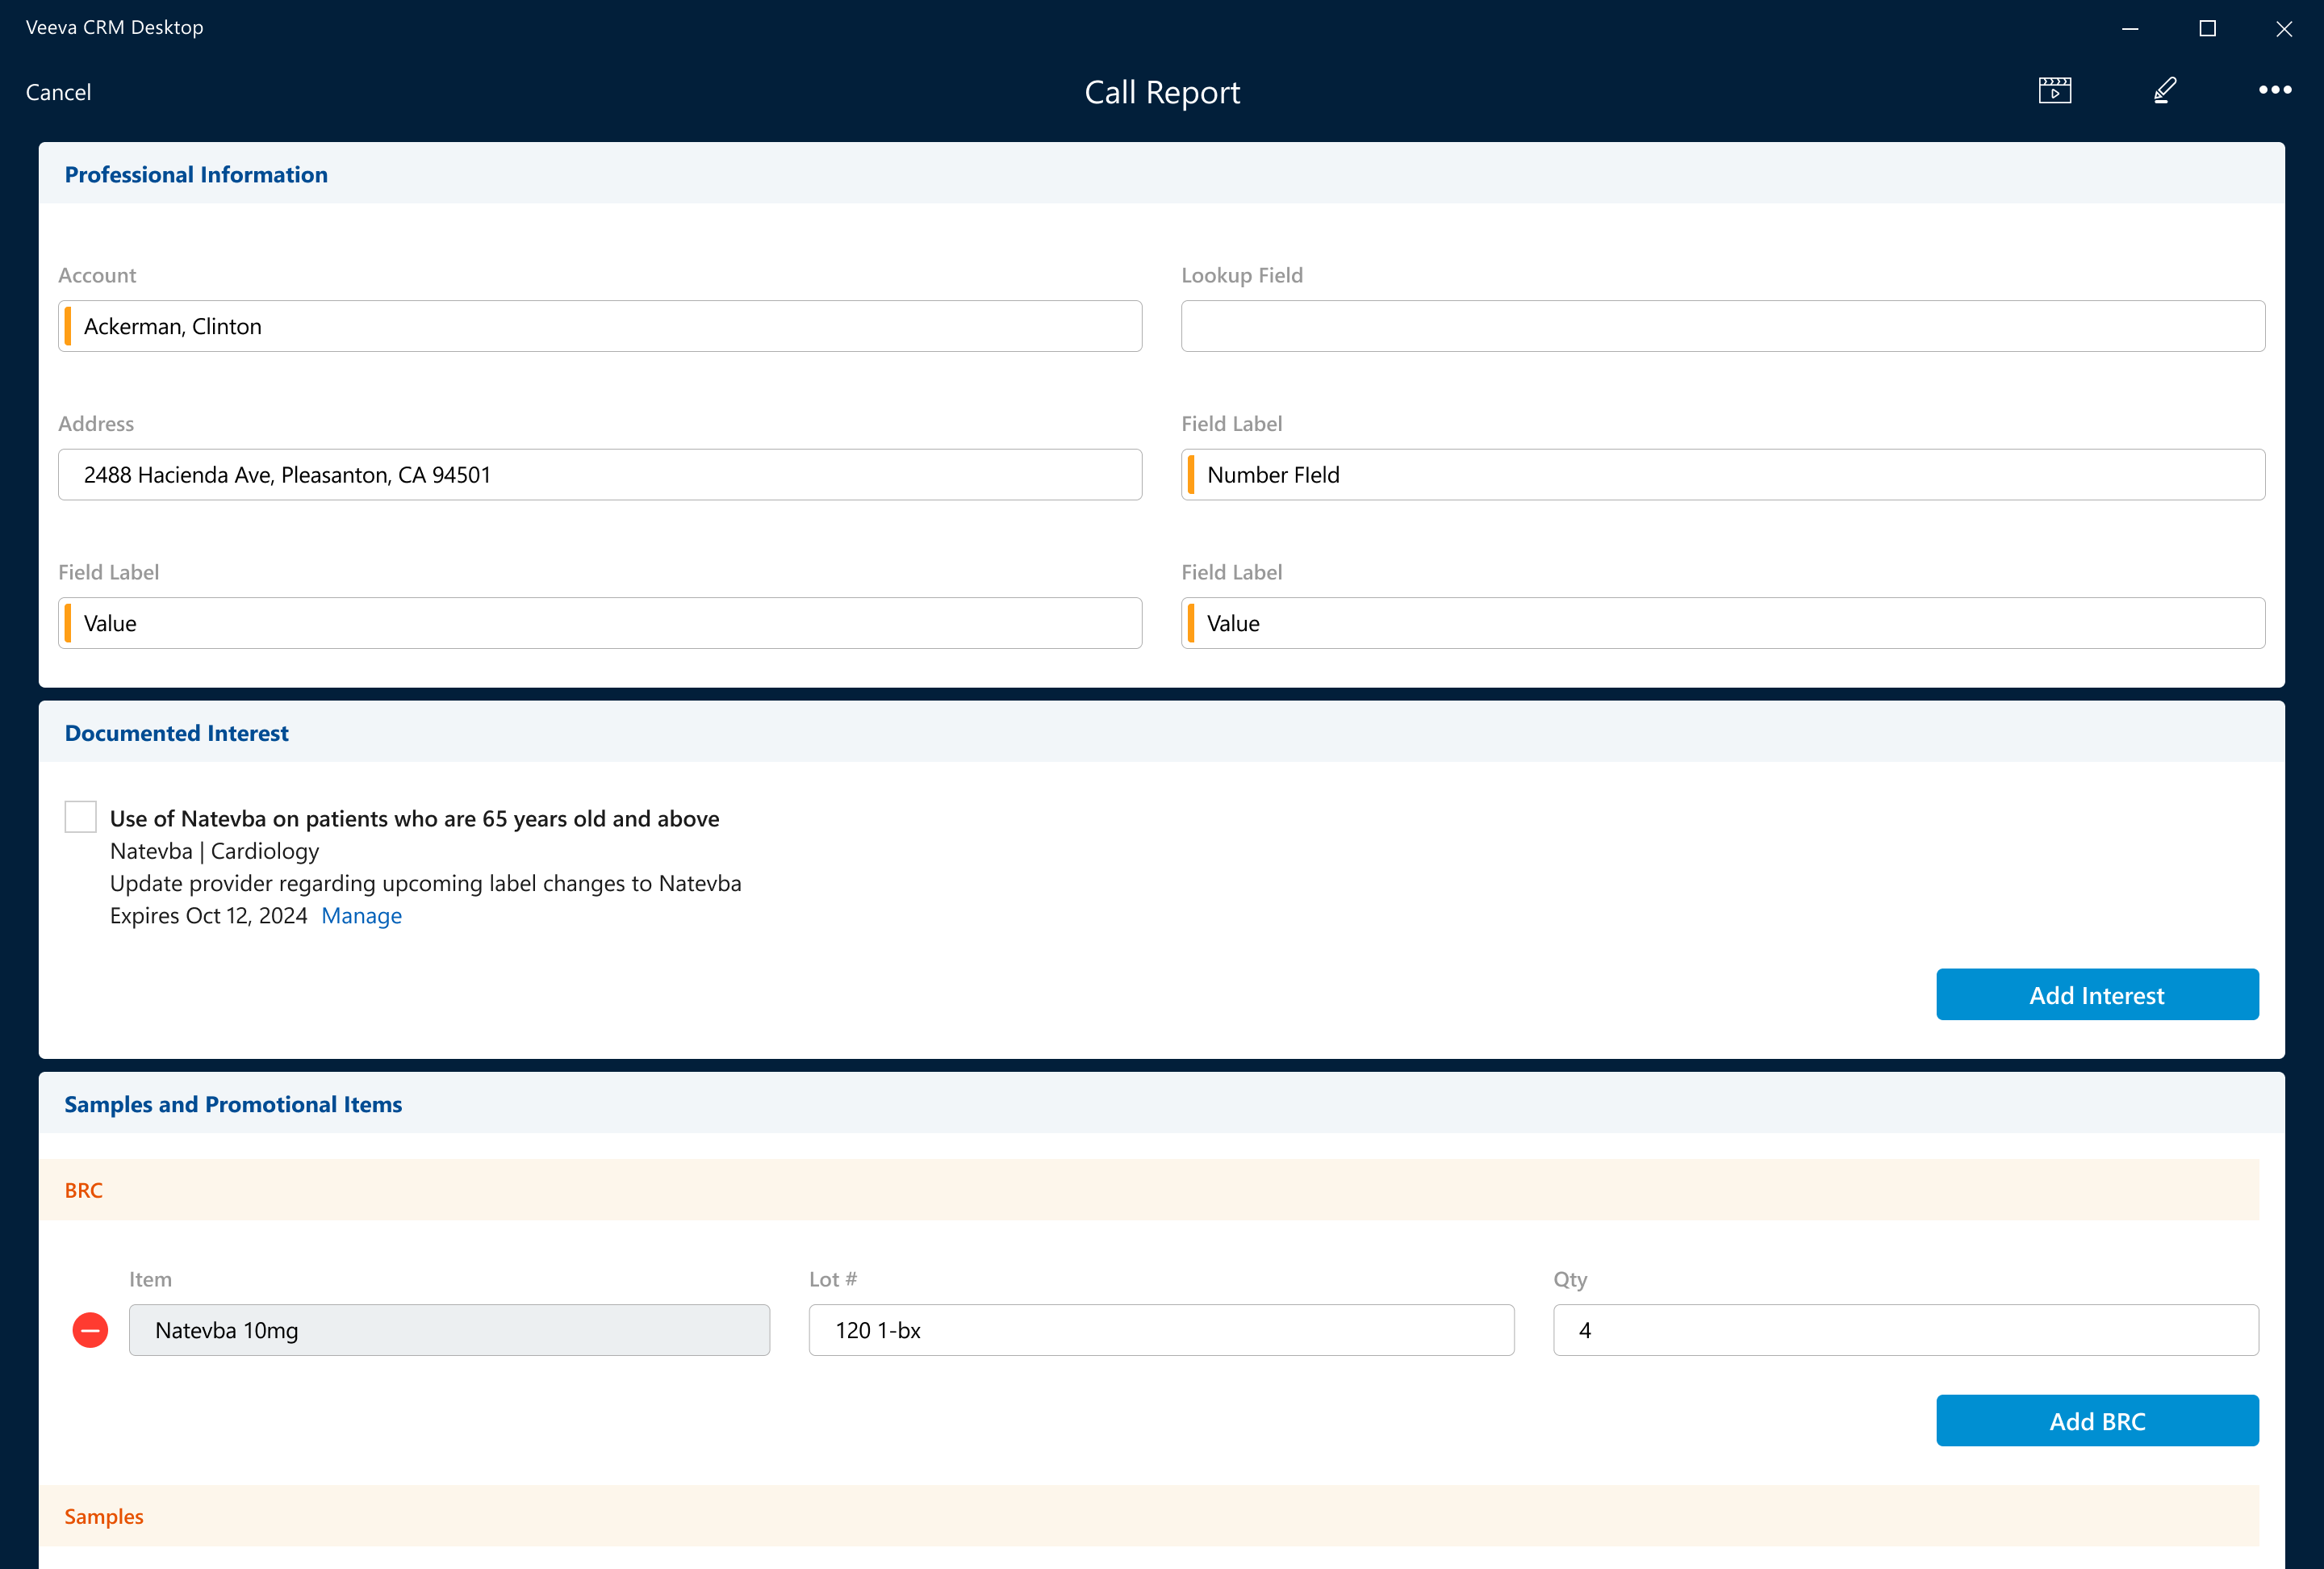
Task: Open the Manage link for interest
Action: 361,916
